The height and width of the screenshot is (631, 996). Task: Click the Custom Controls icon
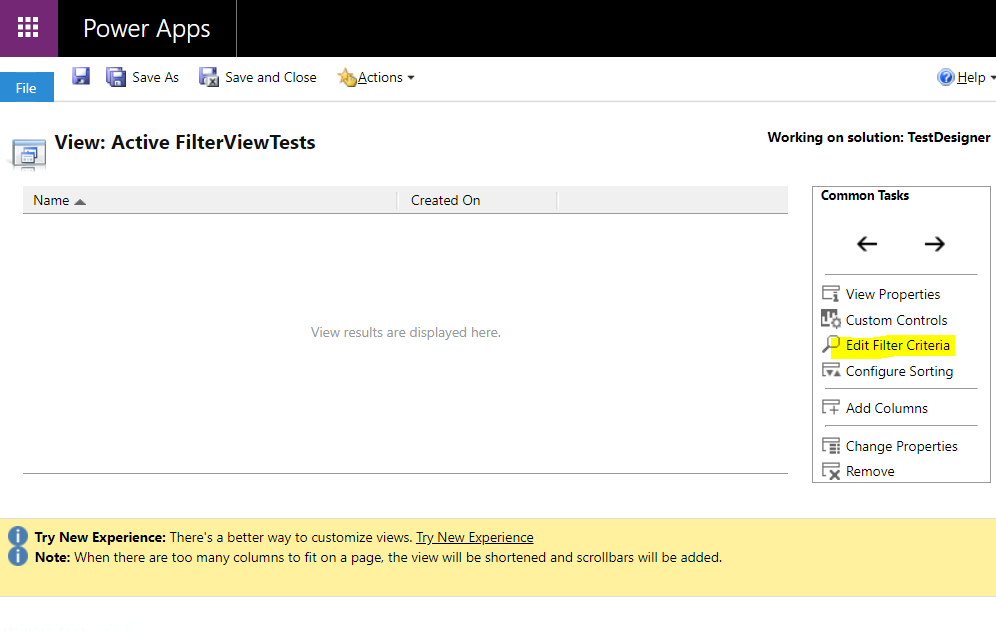(831, 319)
